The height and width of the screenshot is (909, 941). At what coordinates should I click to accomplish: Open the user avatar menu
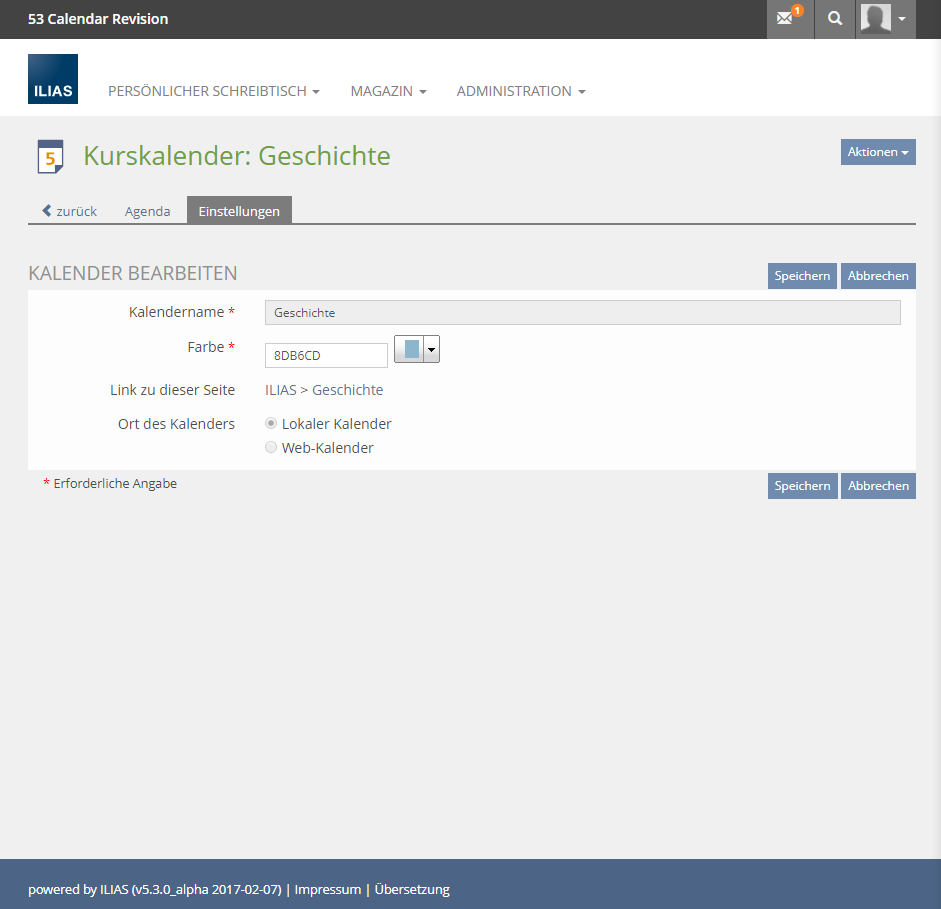(x=885, y=19)
